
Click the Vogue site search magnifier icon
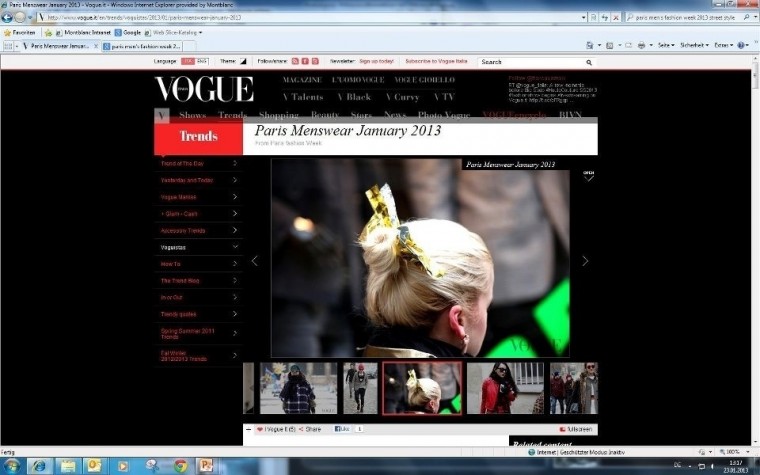(589, 63)
